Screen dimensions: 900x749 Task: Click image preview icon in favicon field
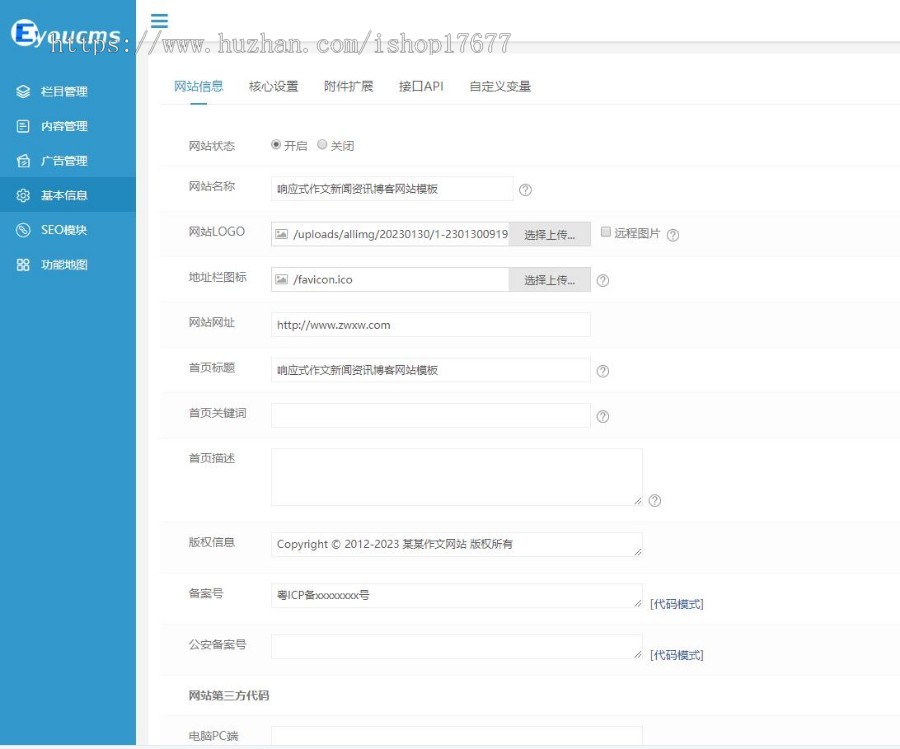pyautogui.click(x=281, y=279)
